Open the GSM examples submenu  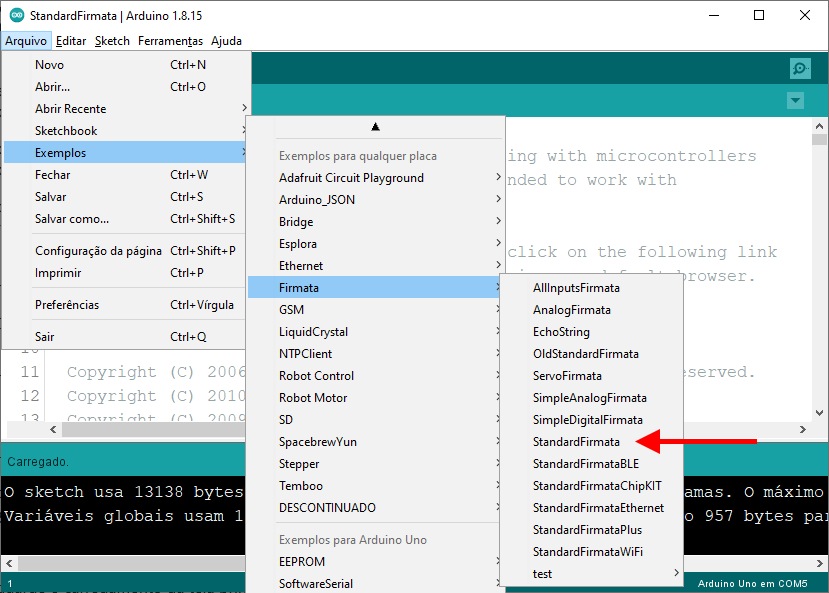[375, 310]
